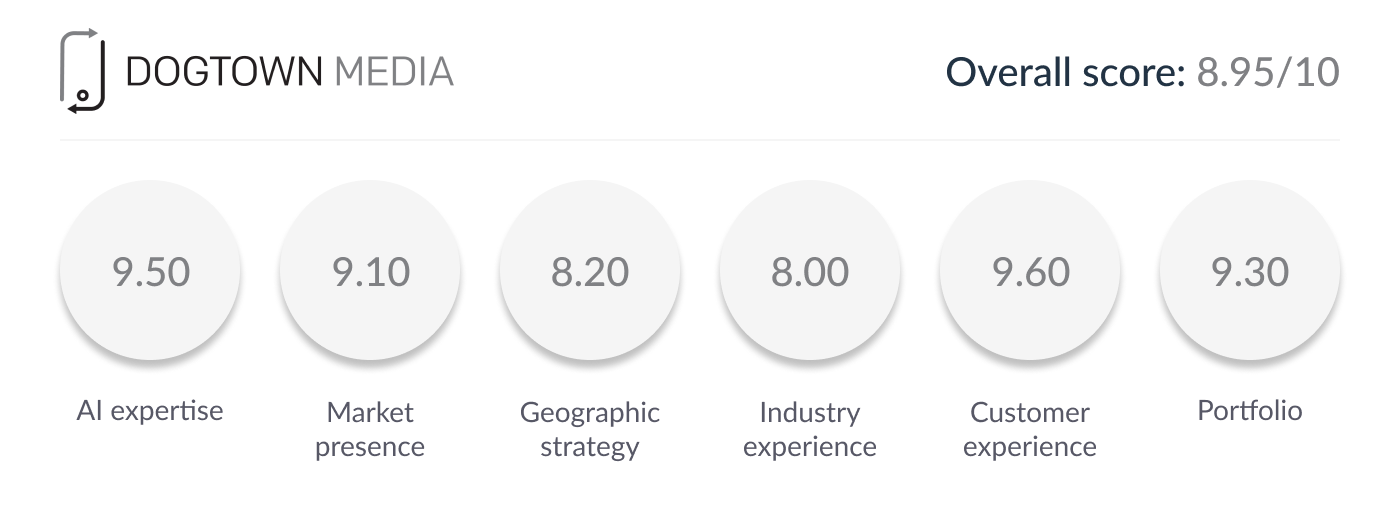Click the Dogtown Media phone logo icon
1400x520 pixels.
82,71
